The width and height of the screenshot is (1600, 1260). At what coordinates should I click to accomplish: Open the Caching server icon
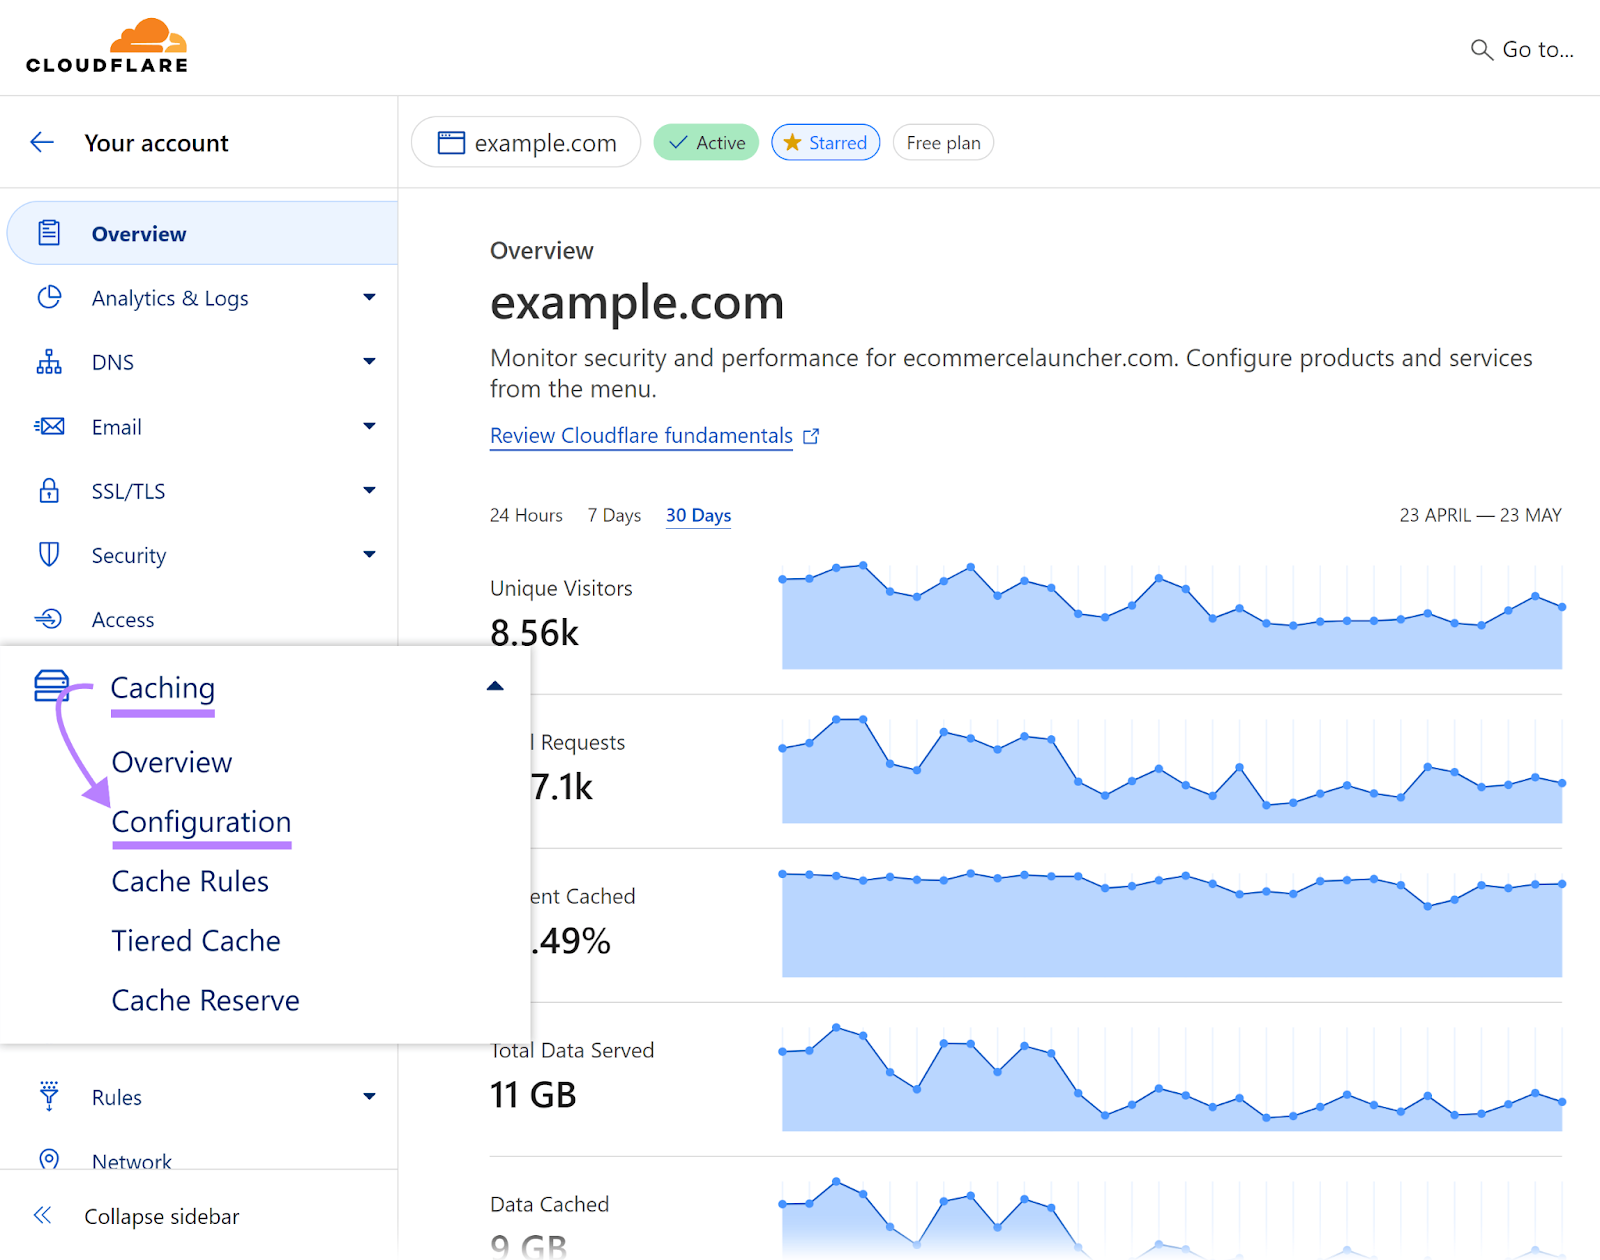point(49,684)
